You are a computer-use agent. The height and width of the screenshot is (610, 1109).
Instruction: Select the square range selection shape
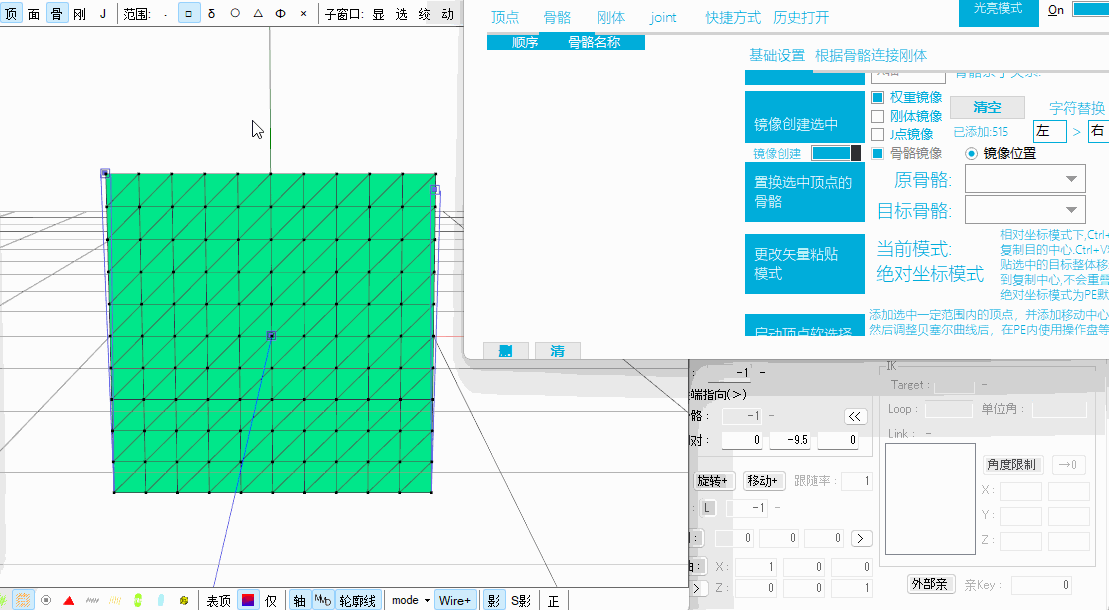189,14
